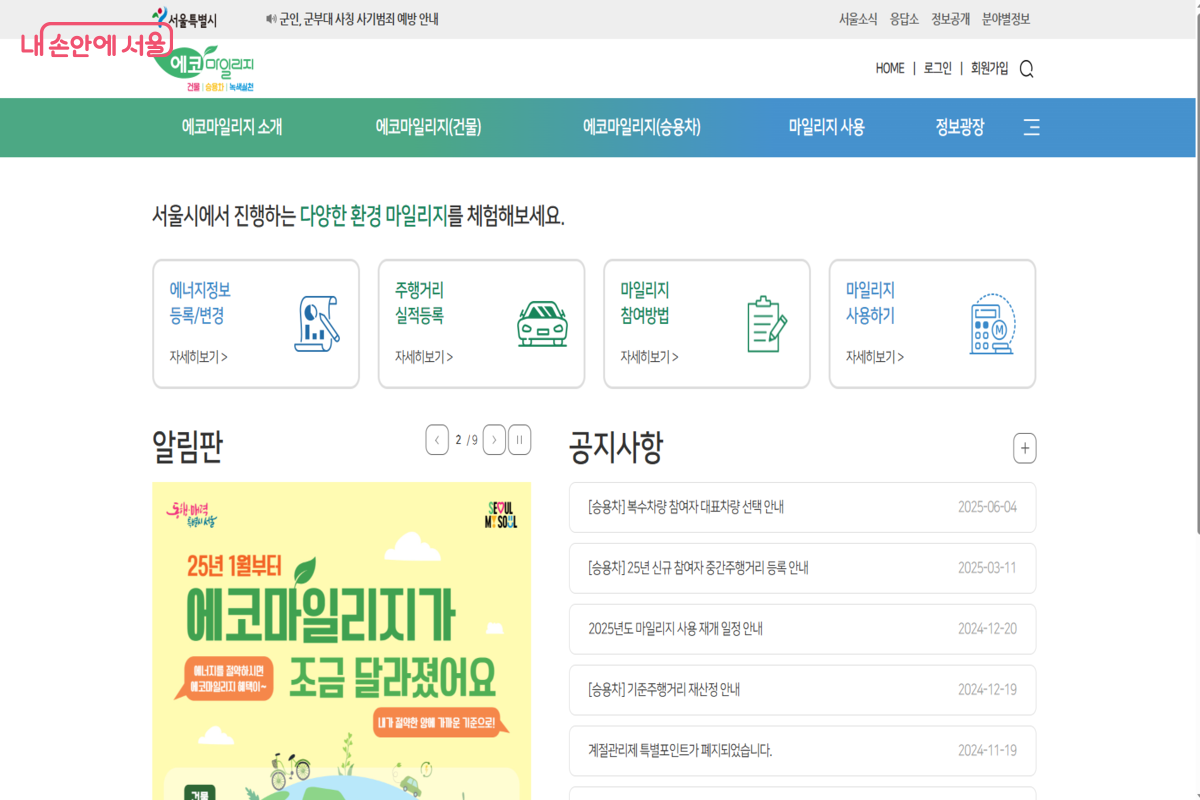Open 마일리지 사용 menu

pos(826,127)
